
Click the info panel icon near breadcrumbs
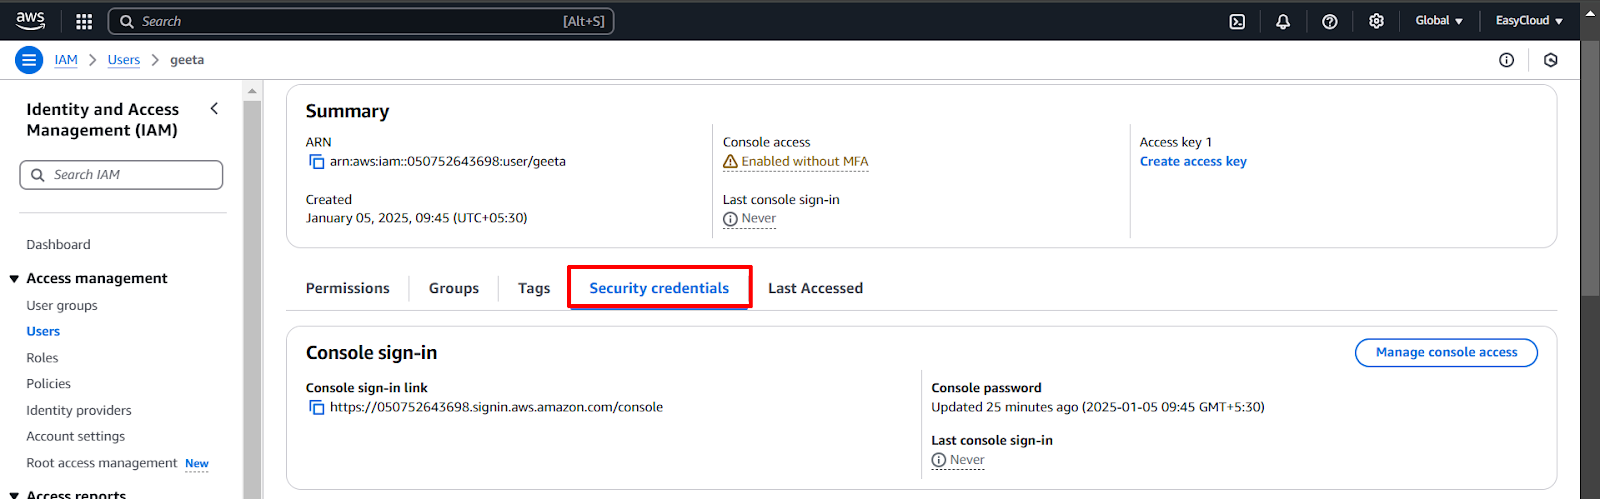click(1507, 60)
